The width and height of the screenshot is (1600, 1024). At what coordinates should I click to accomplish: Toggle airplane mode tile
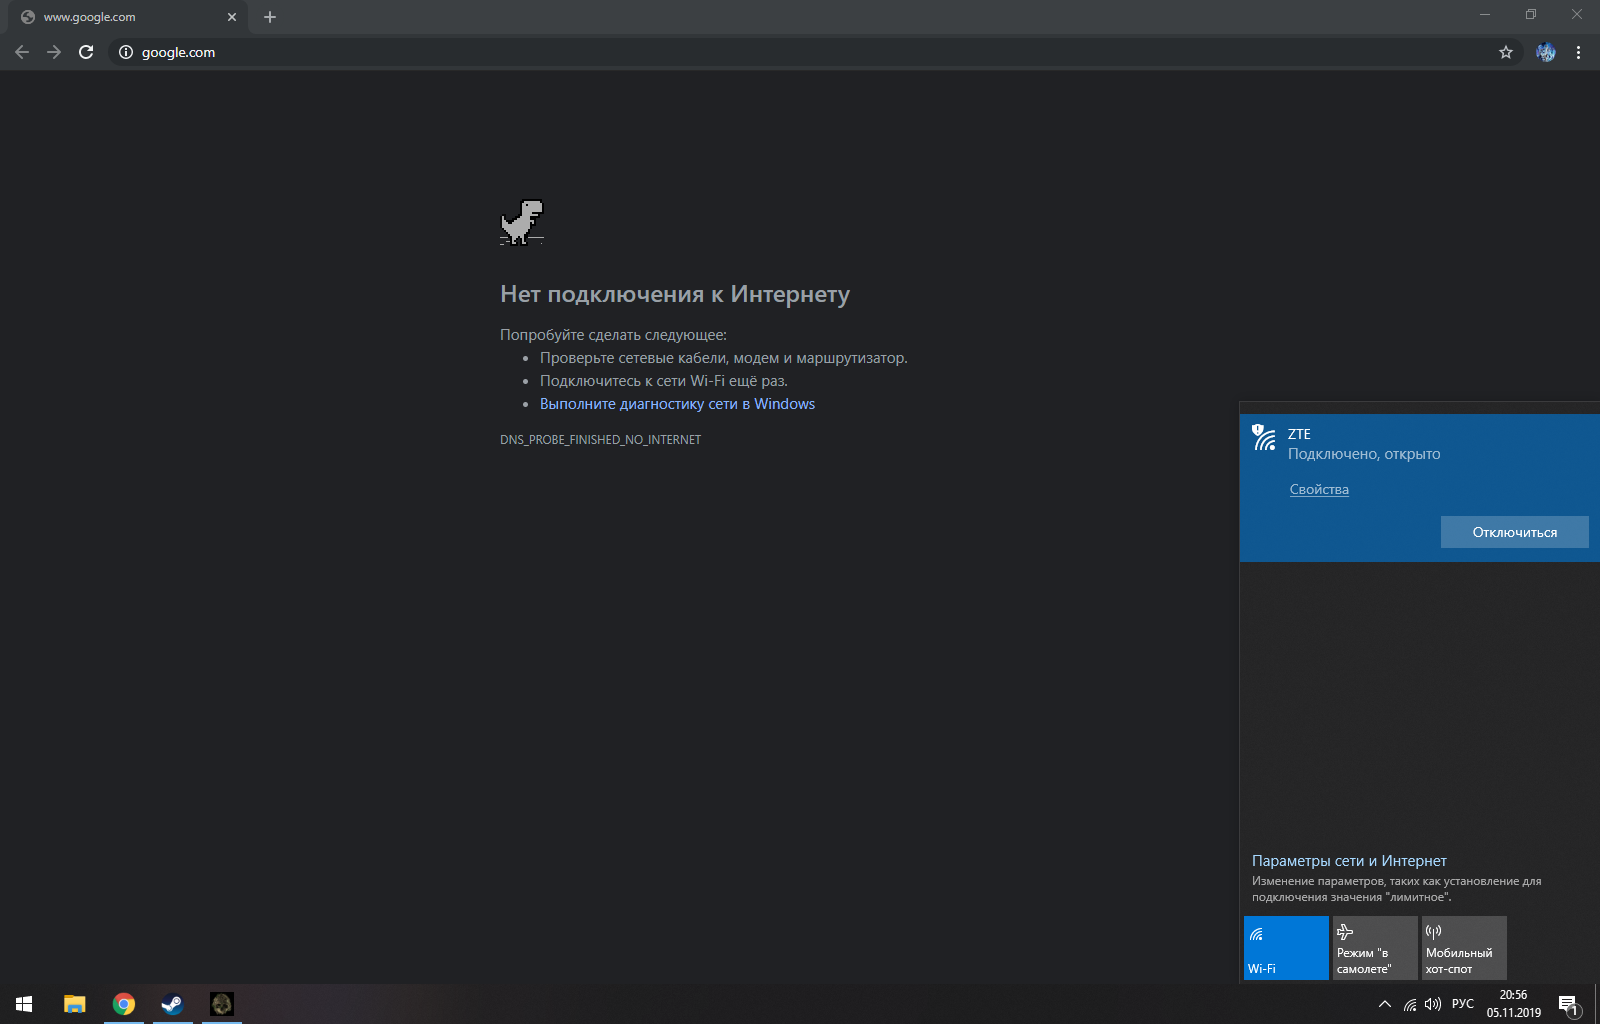1375,948
